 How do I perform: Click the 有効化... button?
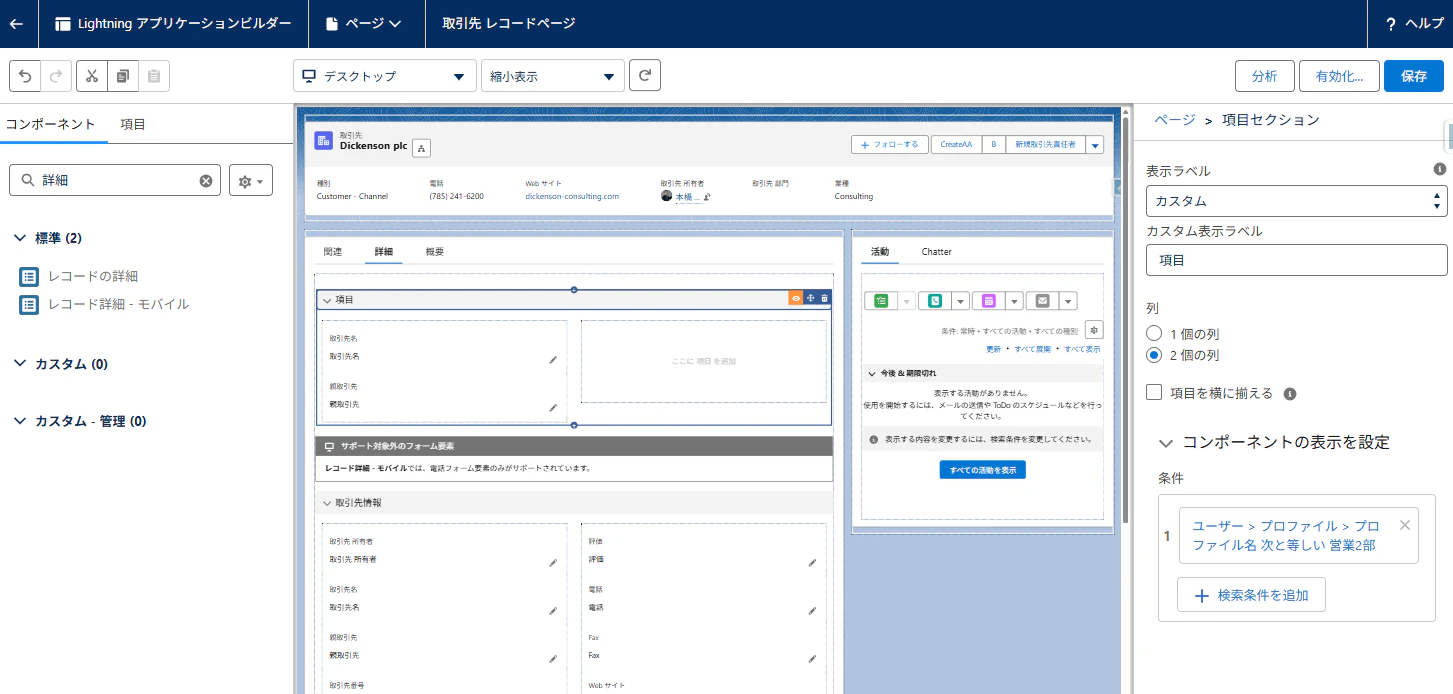(x=1340, y=76)
